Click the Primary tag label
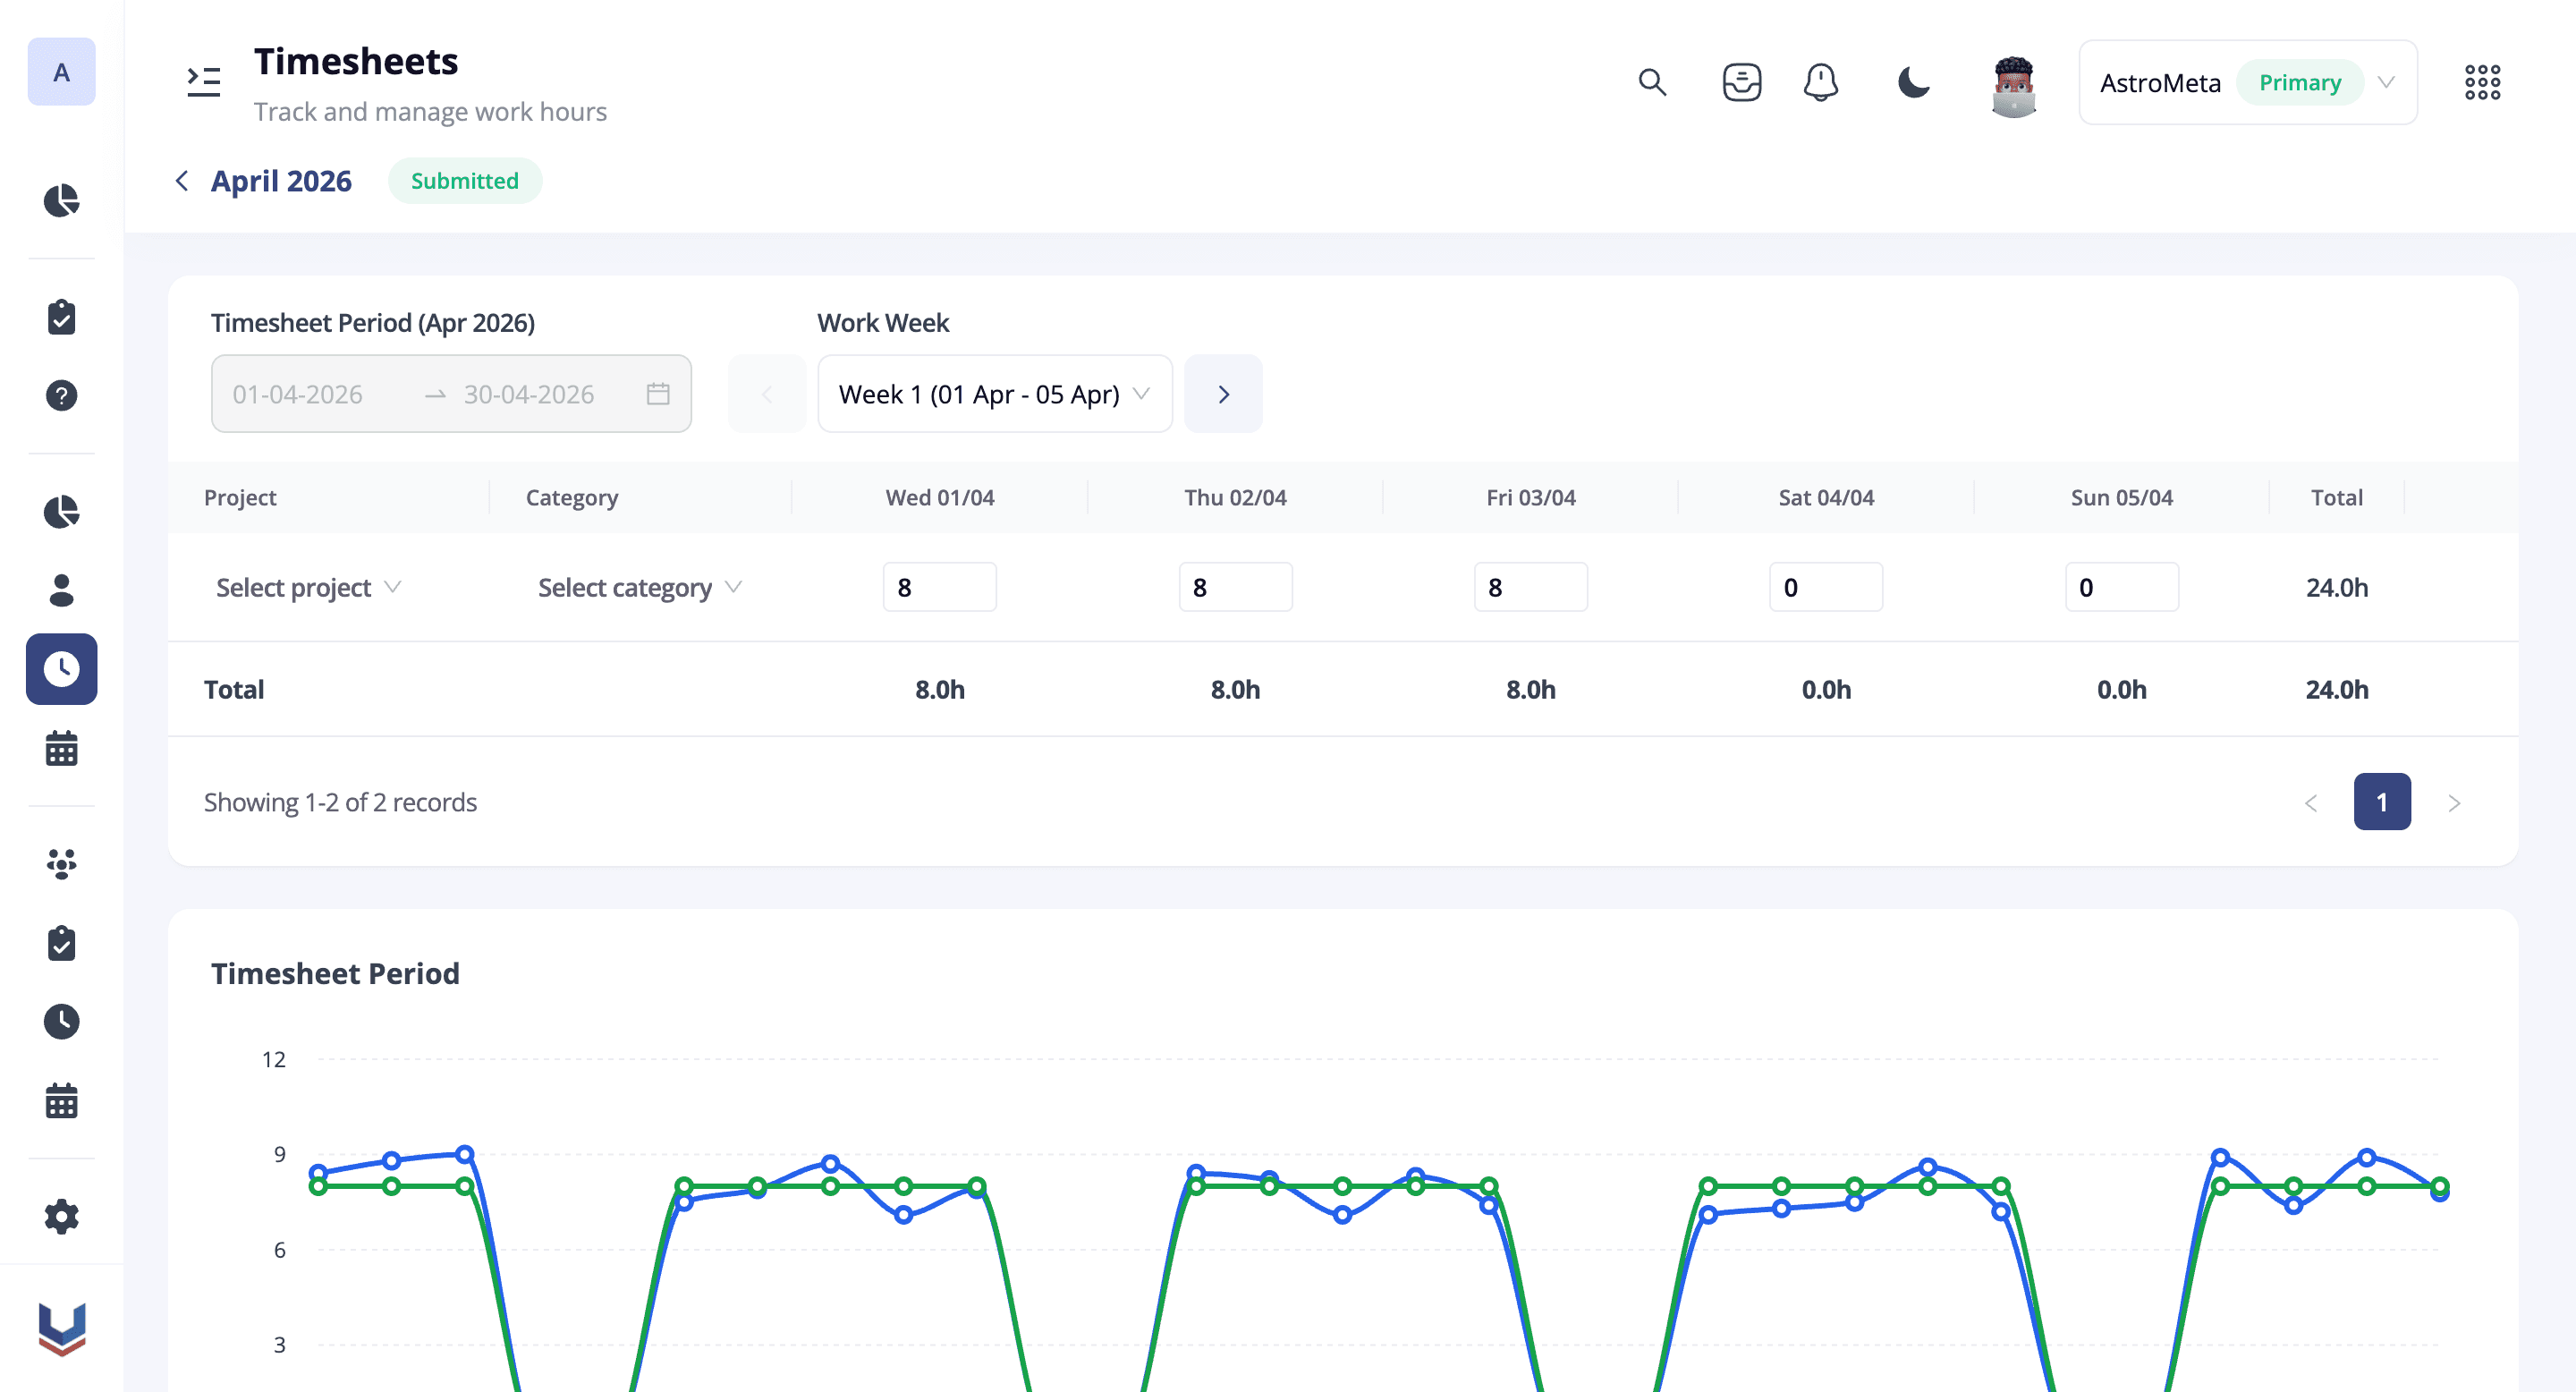Viewport: 2576px width, 1392px height. coord(2300,82)
